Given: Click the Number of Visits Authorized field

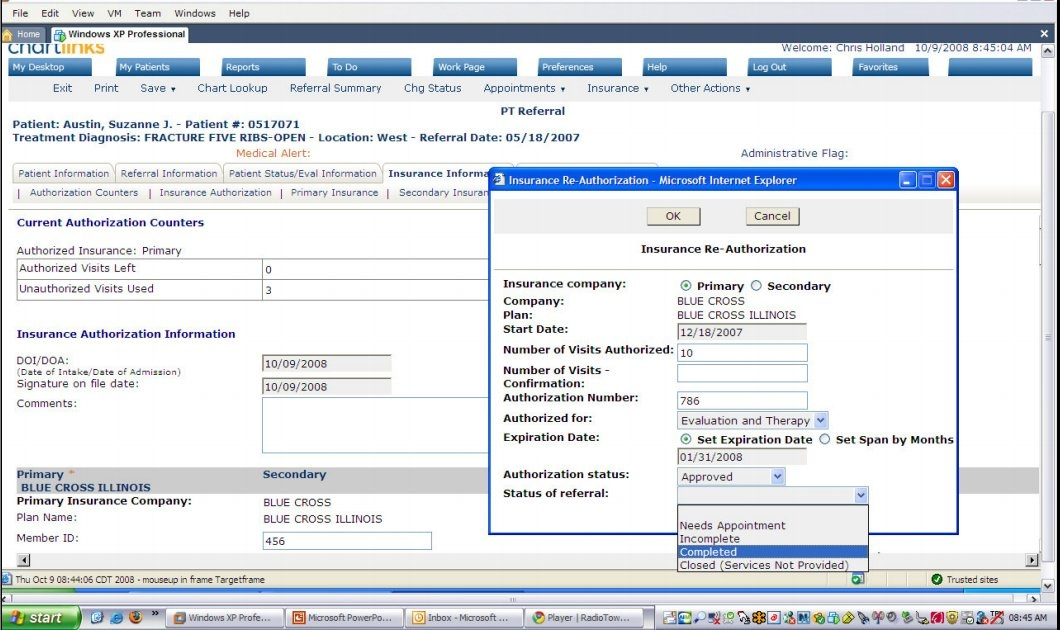Looking at the screenshot, I should click(742, 353).
